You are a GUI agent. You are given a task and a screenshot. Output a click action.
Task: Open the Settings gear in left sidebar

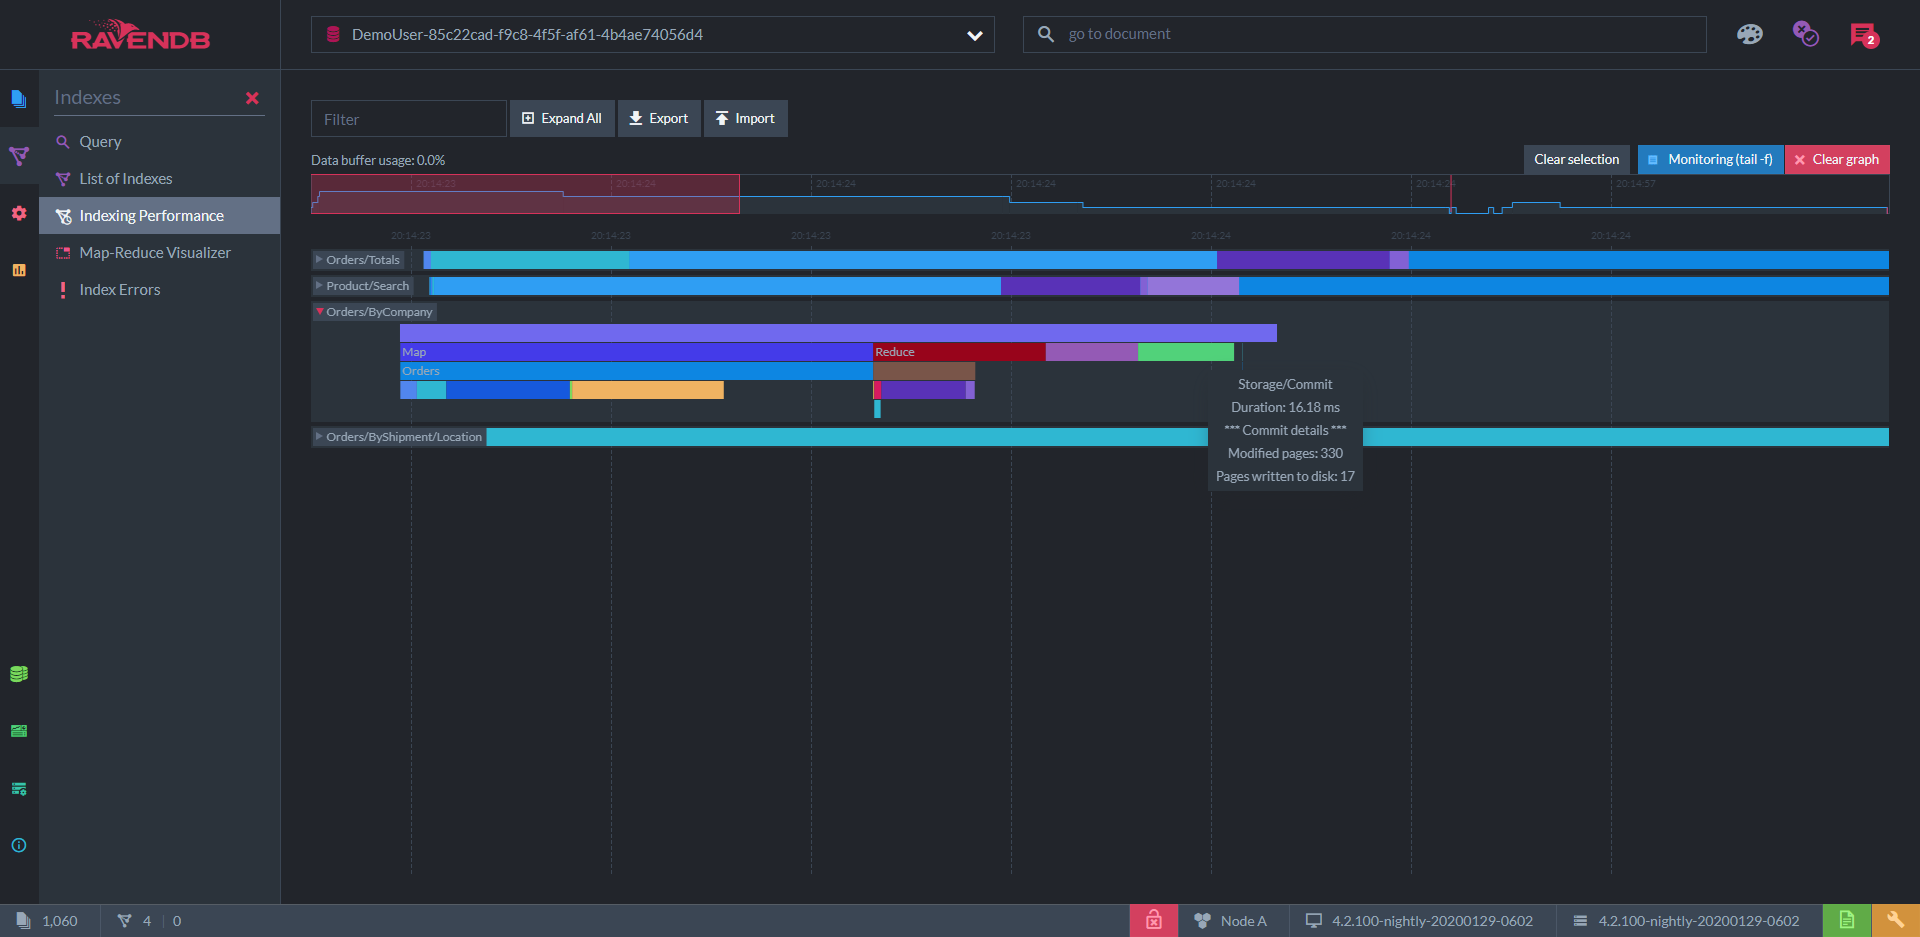[18, 213]
